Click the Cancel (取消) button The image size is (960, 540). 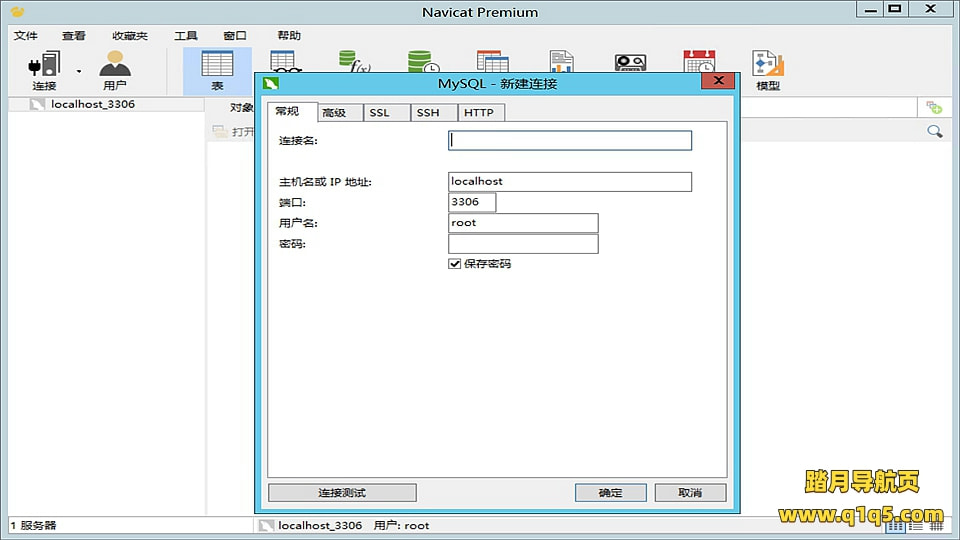690,493
